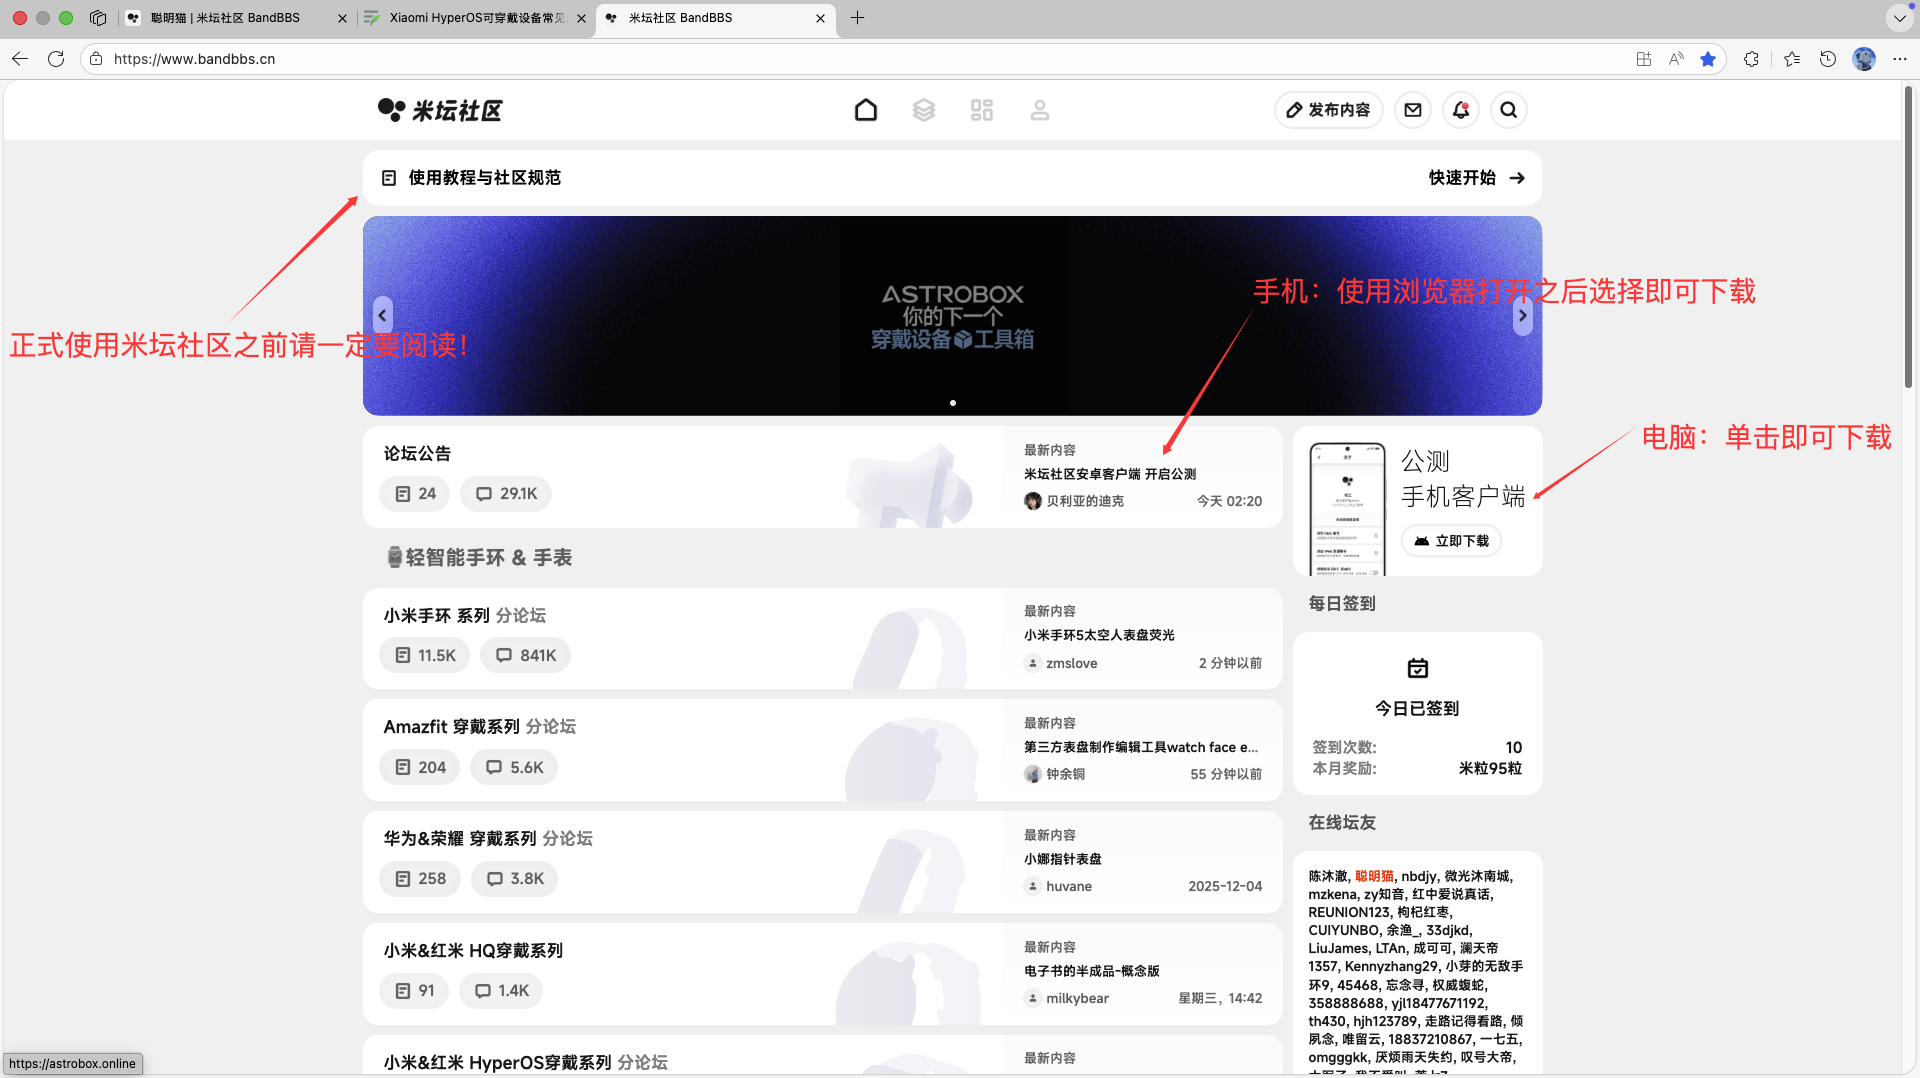Show the previous banner slide
Screen dimensions: 1920x1078
[x=382, y=316]
